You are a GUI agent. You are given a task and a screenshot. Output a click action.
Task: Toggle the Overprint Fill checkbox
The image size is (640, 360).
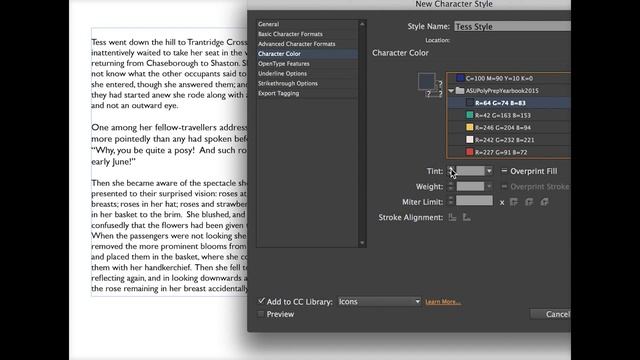[x=504, y=171]
